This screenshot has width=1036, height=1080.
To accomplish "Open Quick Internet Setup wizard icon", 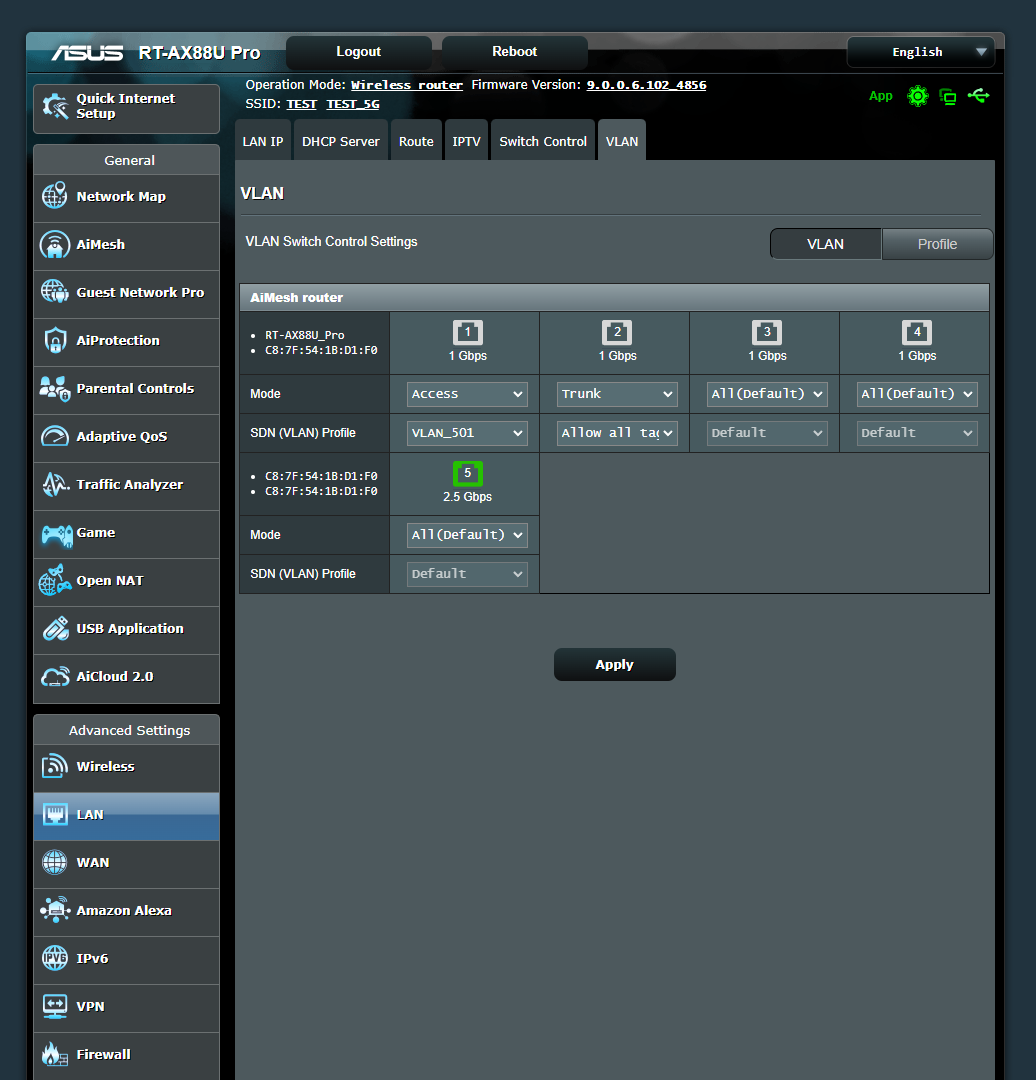I will pyautogui.click(x=55, y=106).
